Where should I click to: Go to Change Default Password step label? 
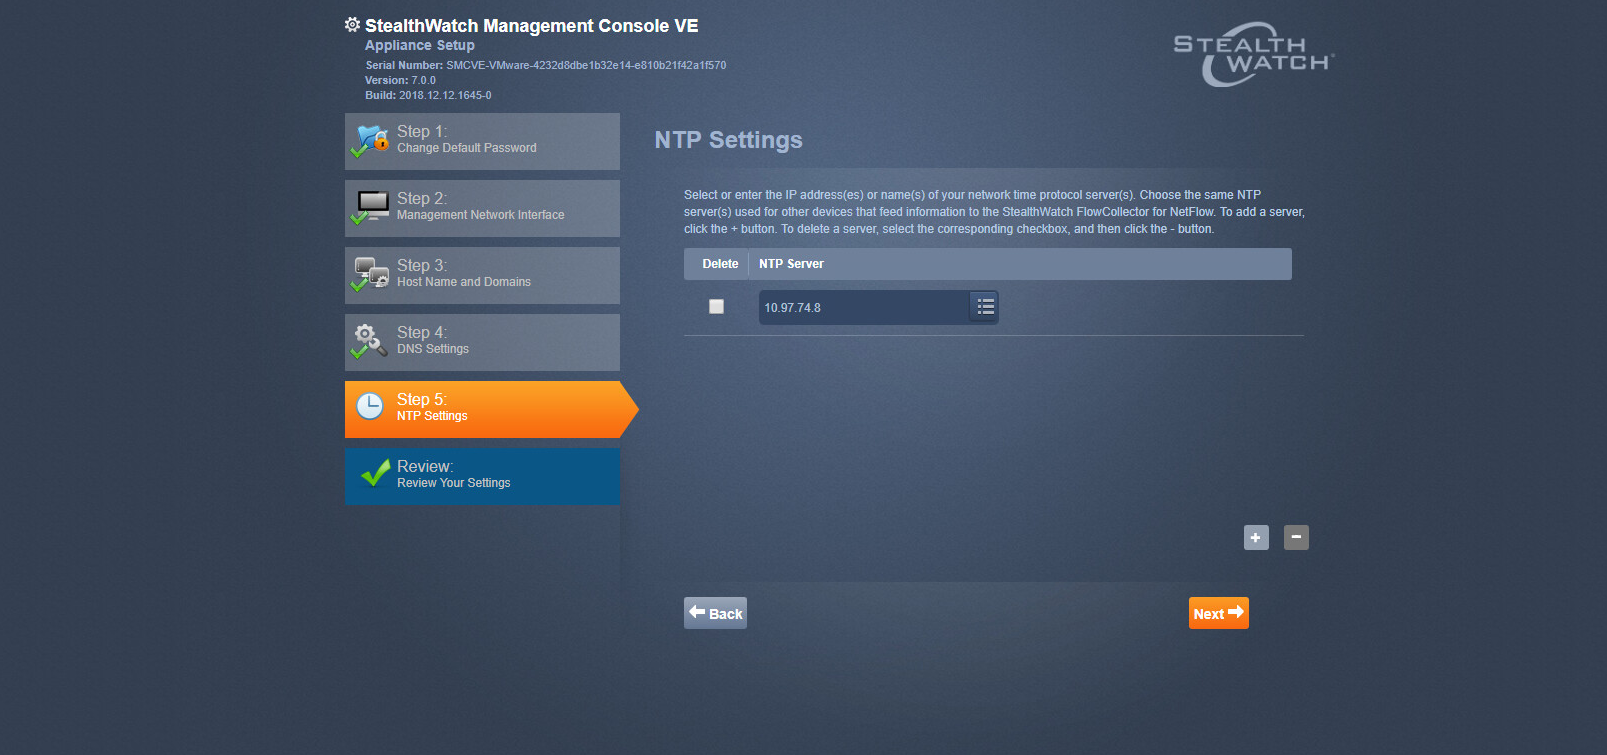pyautogui.click(x=466, y=148)
